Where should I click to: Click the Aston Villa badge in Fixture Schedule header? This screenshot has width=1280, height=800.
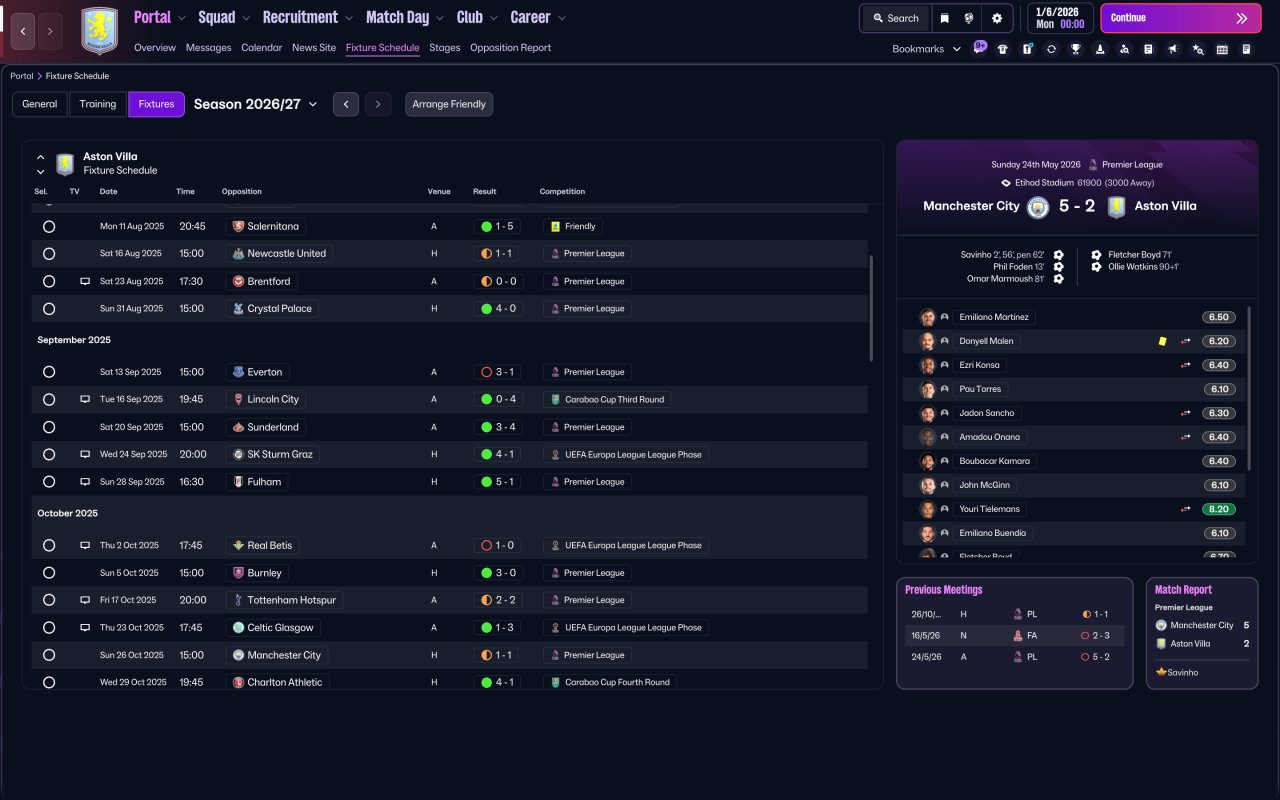(x=65, y=164)
